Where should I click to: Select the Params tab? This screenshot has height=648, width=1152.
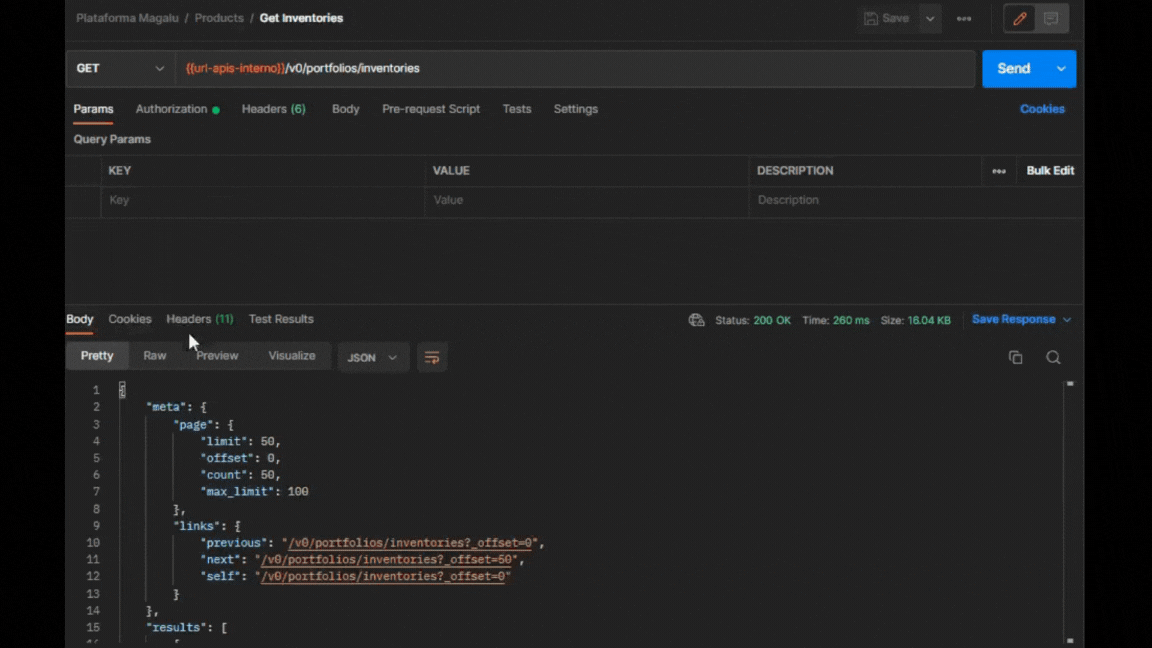click(x=93, y=109)
